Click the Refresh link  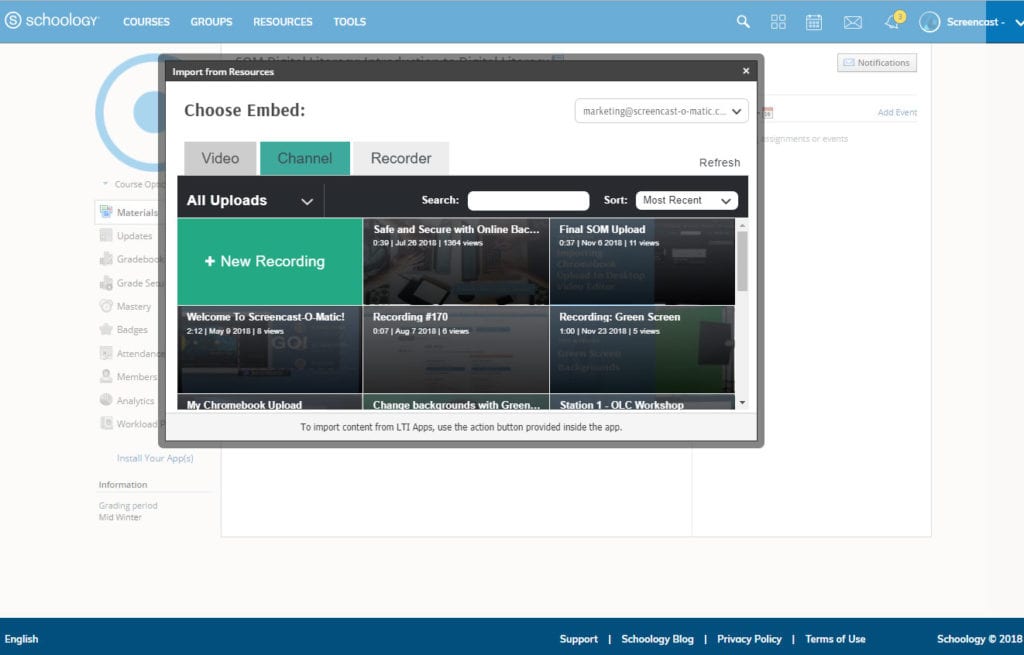[x=720, y=163]
